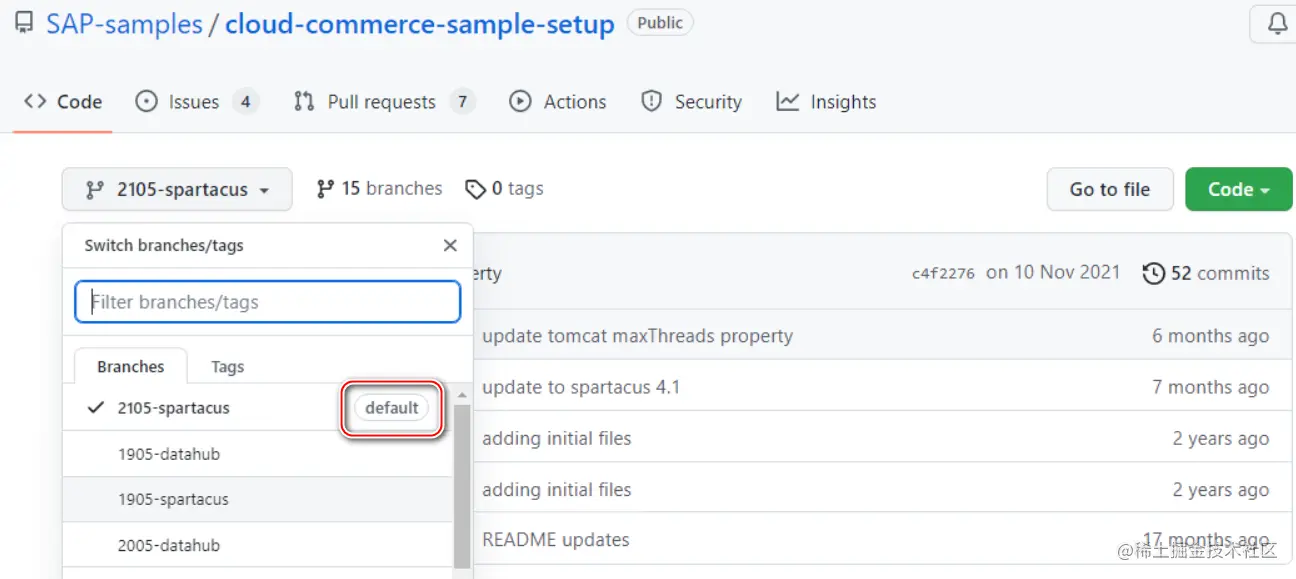
Task: Click the Security shield icon
Action: (652, 101)
